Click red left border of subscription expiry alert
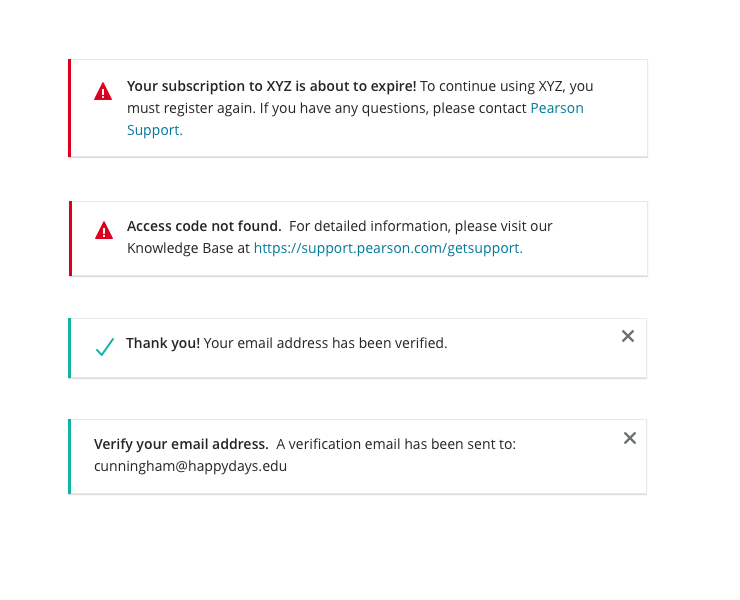The width and height of the screenshot is (740, 600). click(x=70, y=108)
